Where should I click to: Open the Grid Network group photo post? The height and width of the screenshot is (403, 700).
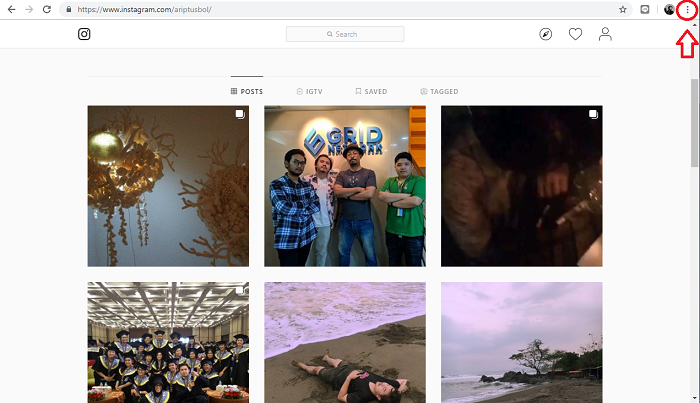pyautogui.click(x=345, y=186)
